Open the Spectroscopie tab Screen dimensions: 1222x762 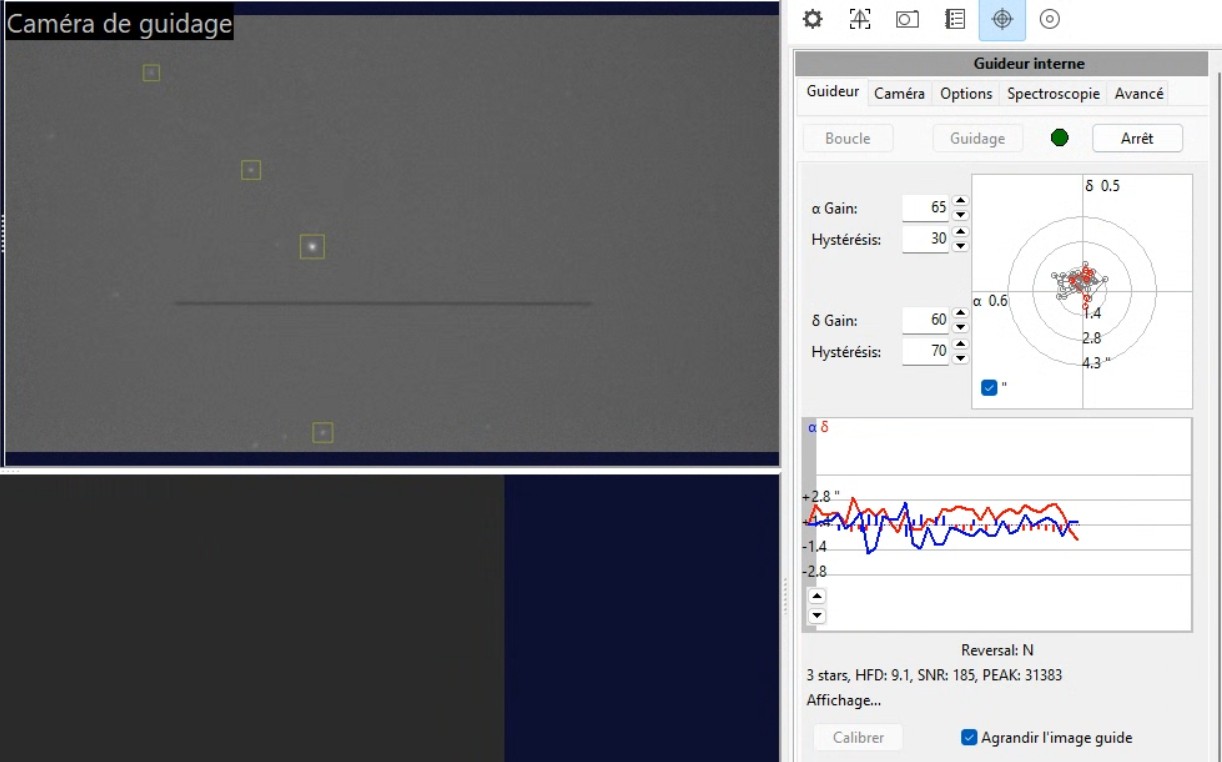click(x=1053, y=93)
